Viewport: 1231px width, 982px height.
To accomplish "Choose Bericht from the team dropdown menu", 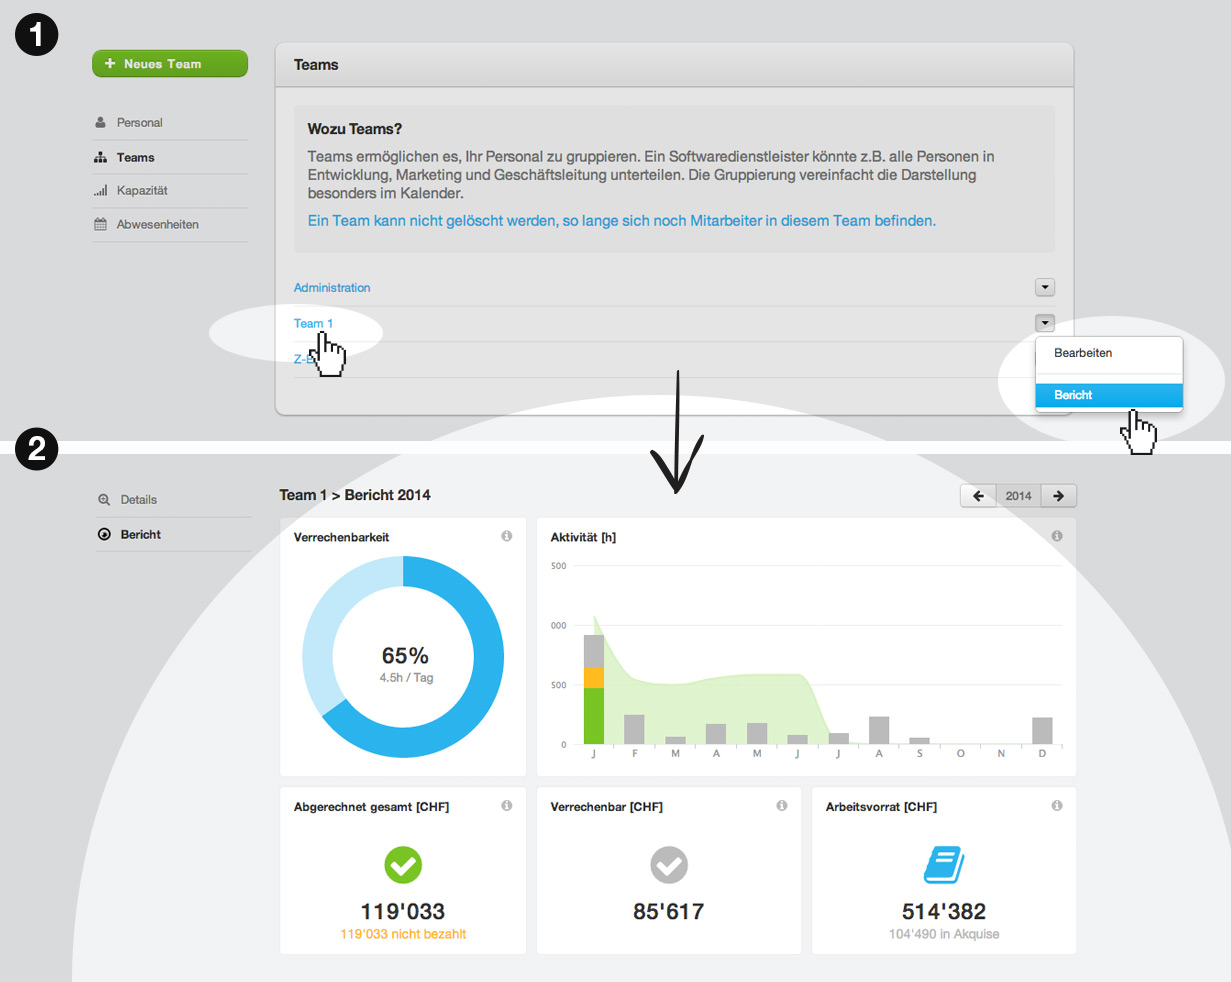I will (1109, 395).
